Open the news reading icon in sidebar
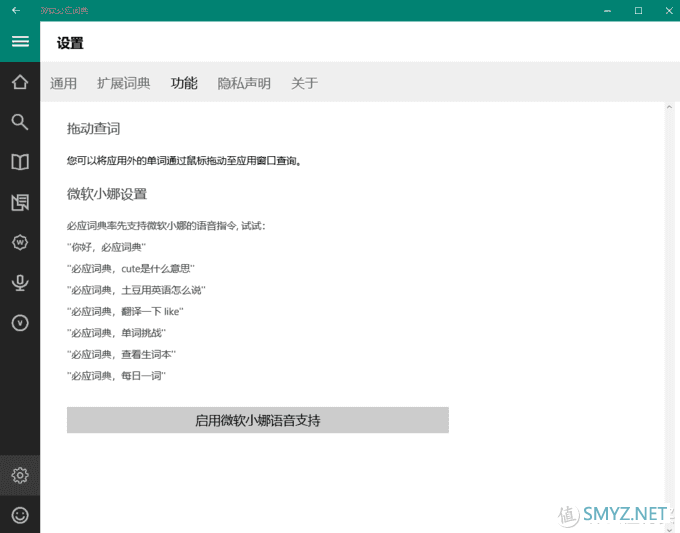 pos(20,202)
